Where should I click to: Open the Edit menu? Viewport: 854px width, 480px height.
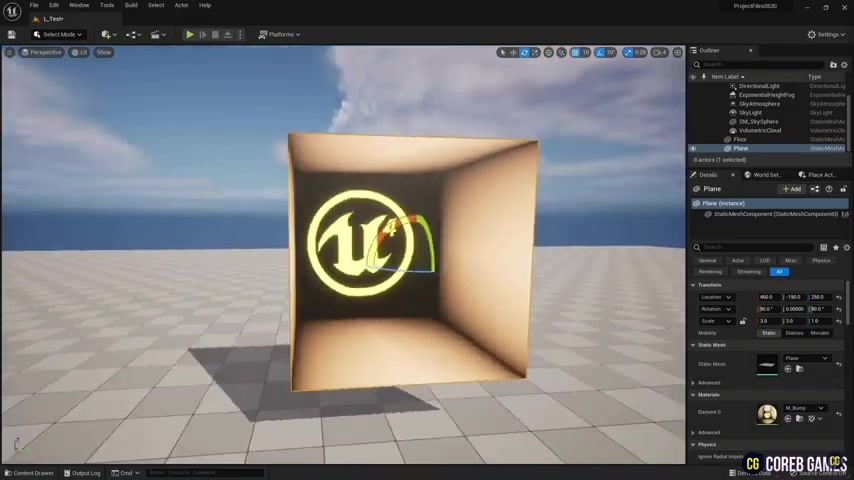[x=54, y=5]
